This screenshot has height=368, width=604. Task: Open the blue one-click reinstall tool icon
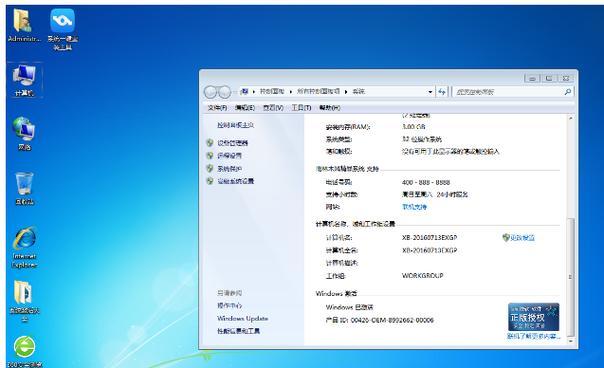(x=62, y=29)
